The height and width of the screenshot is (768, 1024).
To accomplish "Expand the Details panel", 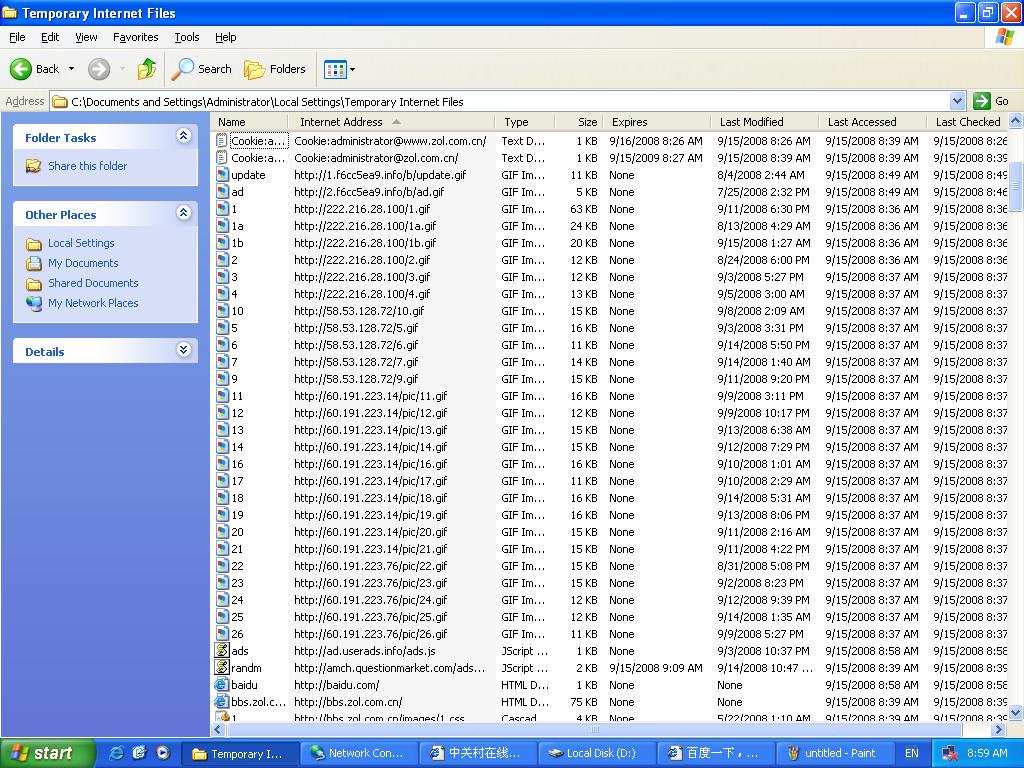I will 183,350.
